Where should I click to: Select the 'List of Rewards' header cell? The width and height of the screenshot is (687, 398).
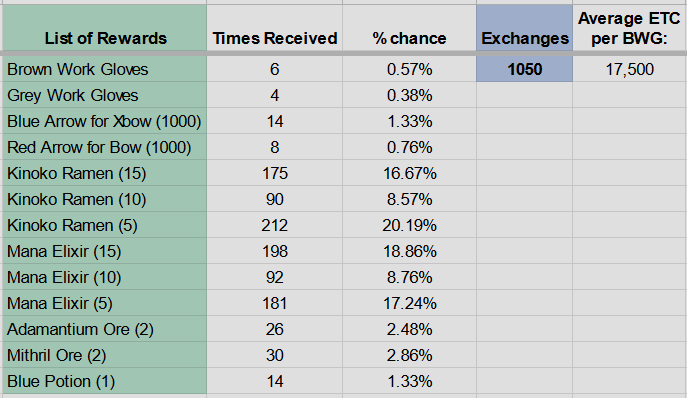click(x=105, y=28)
